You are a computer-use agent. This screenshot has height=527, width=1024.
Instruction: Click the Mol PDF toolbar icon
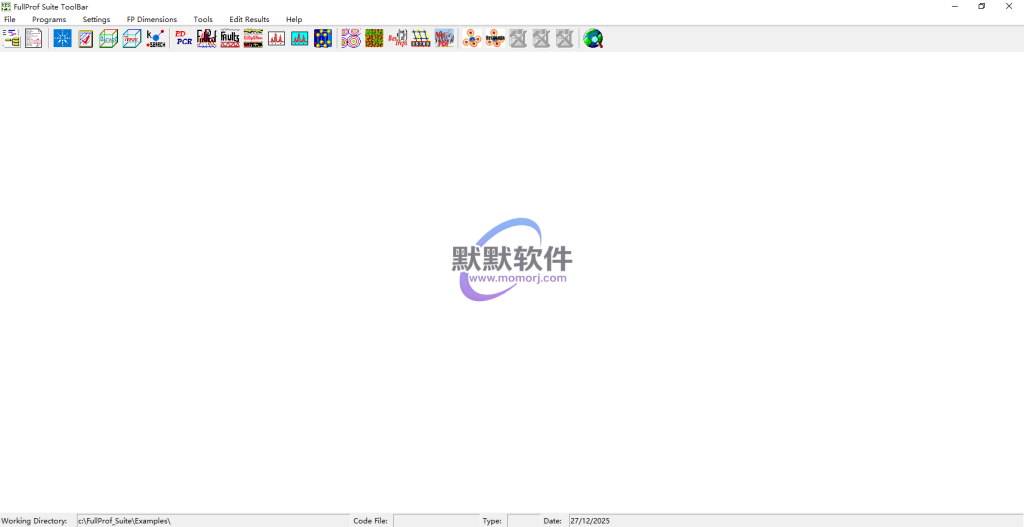[x=444, y=39]
